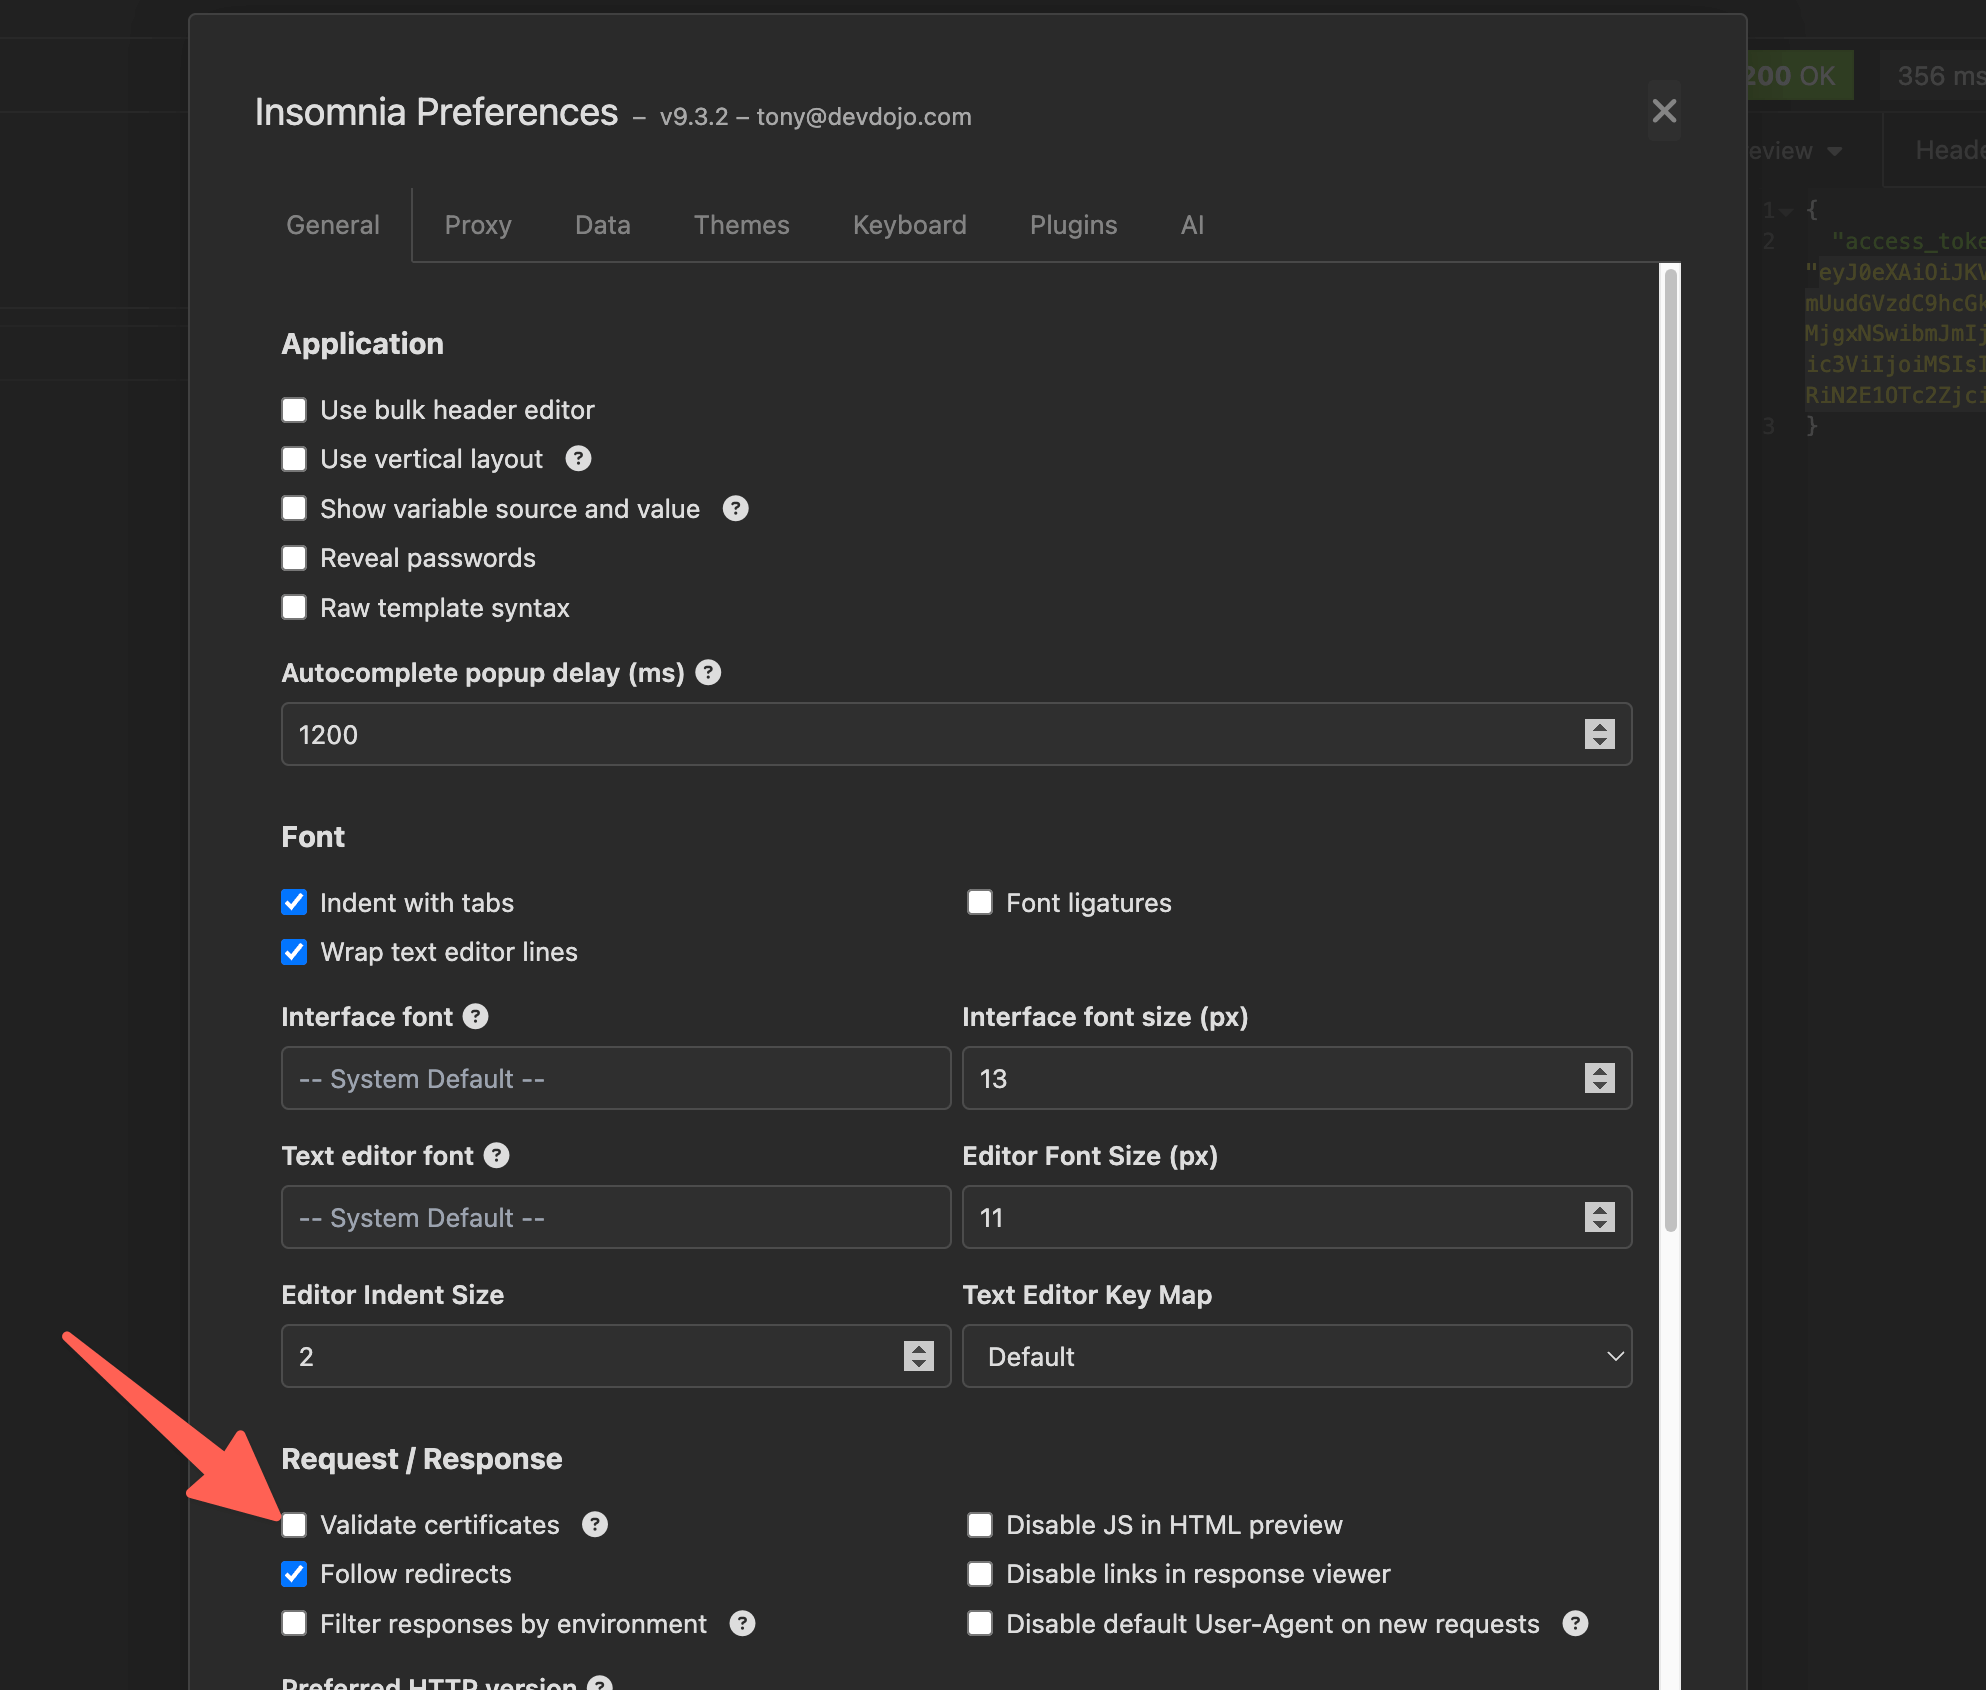Open Autocomplete popup delay help tooltip icon
Screen dimensions: 1986x1690
pos(708,673)
